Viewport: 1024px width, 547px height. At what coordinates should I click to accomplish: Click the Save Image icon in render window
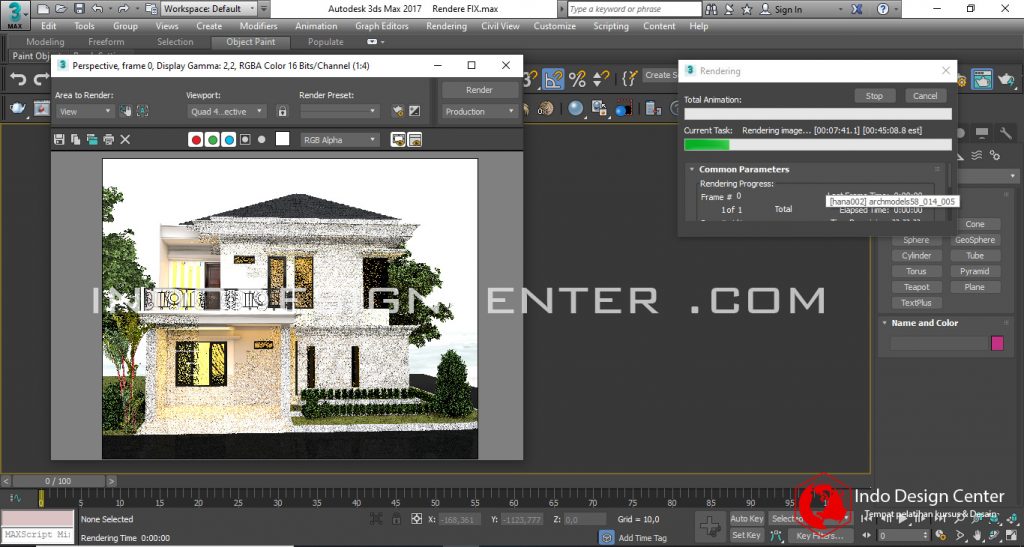click(x=59, y=140)
